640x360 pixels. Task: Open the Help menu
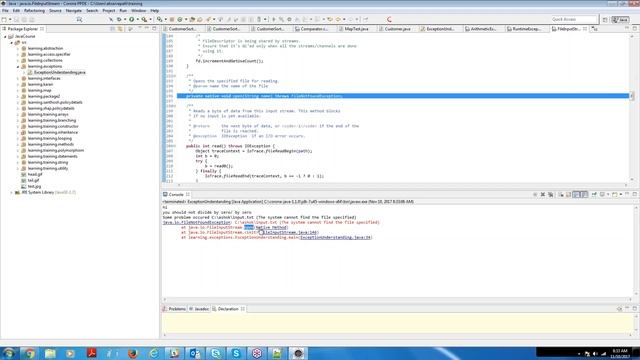tap(155, 11)
